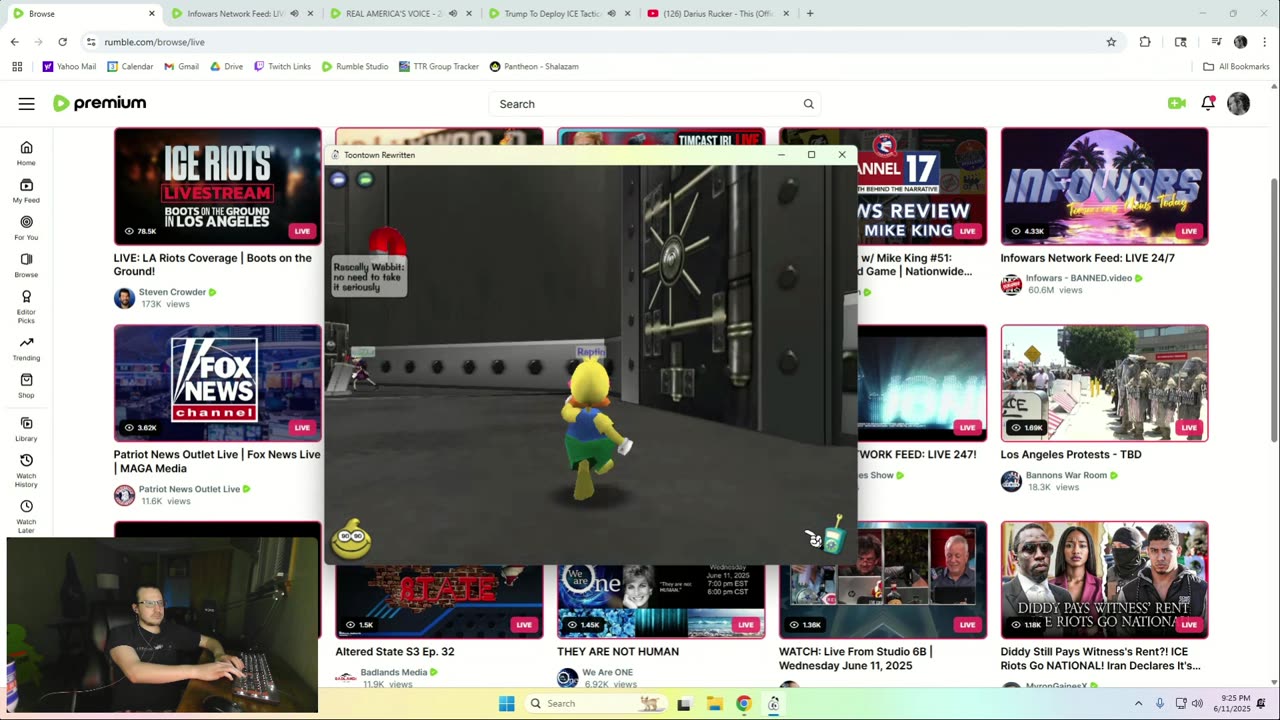Open the Diddy Pays Witness' Rent thumbnail

1104,580
